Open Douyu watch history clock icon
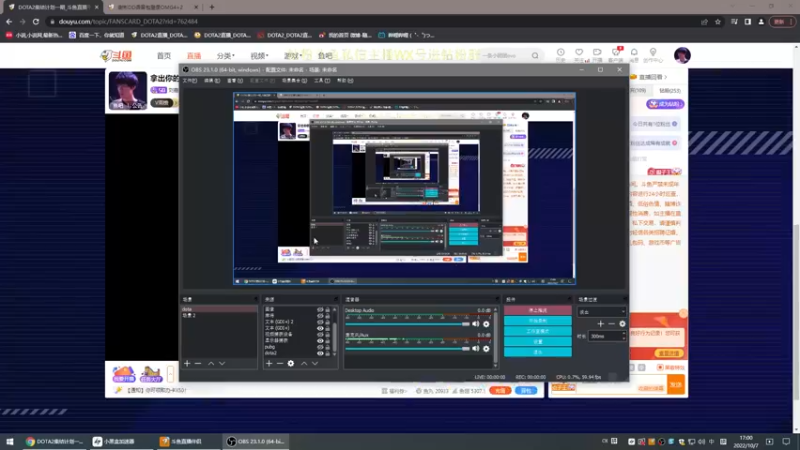The height and width of the screenshot is (450, 800). pyautogui.click(x=561, y=53)
